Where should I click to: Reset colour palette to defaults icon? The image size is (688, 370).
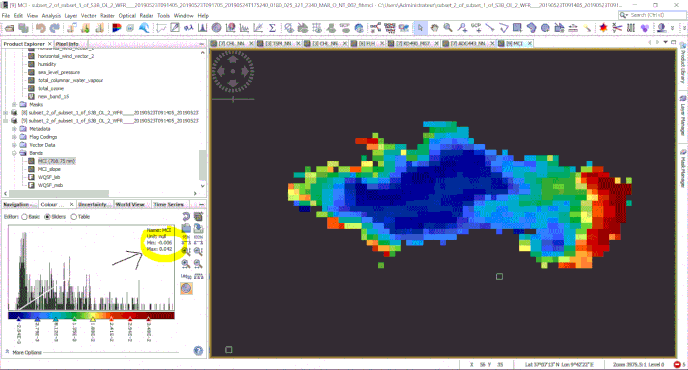[186, 216]
